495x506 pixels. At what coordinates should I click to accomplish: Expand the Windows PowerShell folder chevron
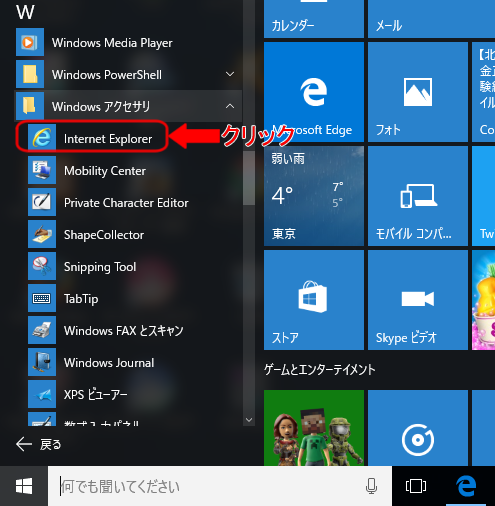(x=230, y=74)
